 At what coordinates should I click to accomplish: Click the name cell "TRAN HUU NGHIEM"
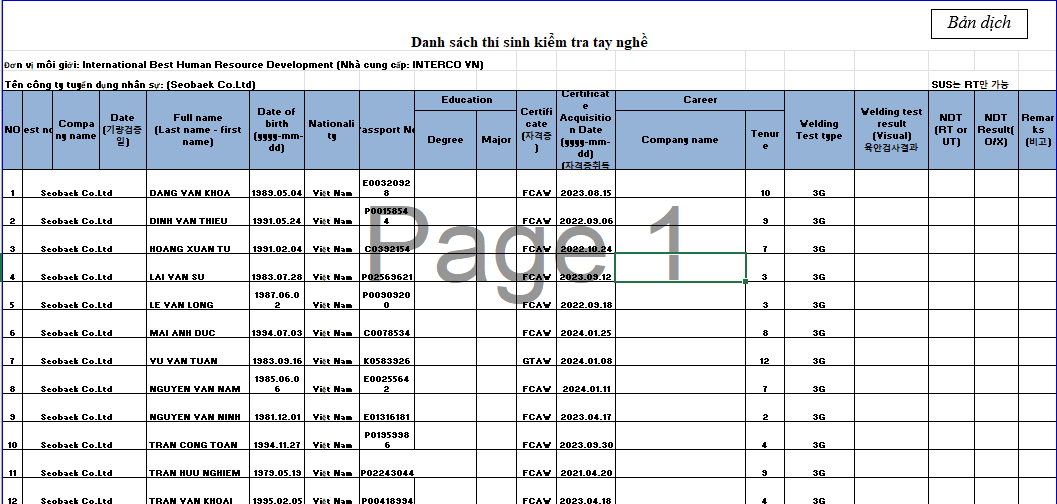point(198,472)
